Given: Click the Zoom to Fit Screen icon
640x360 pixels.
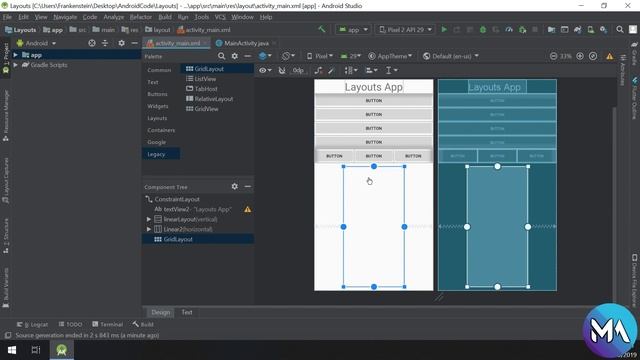Looking at the screenshot, I should tap(593, 56).
